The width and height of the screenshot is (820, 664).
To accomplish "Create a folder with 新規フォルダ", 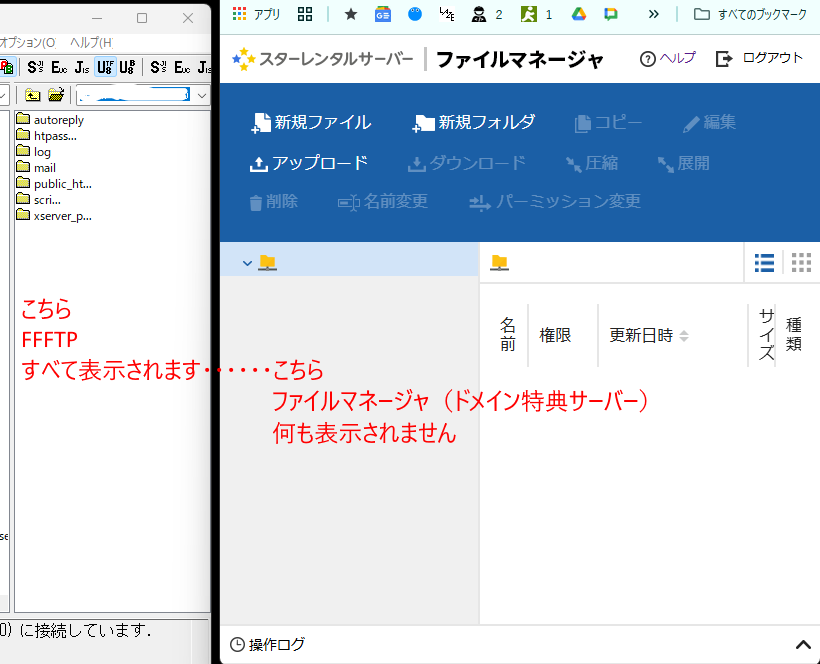I will [474, 123].
